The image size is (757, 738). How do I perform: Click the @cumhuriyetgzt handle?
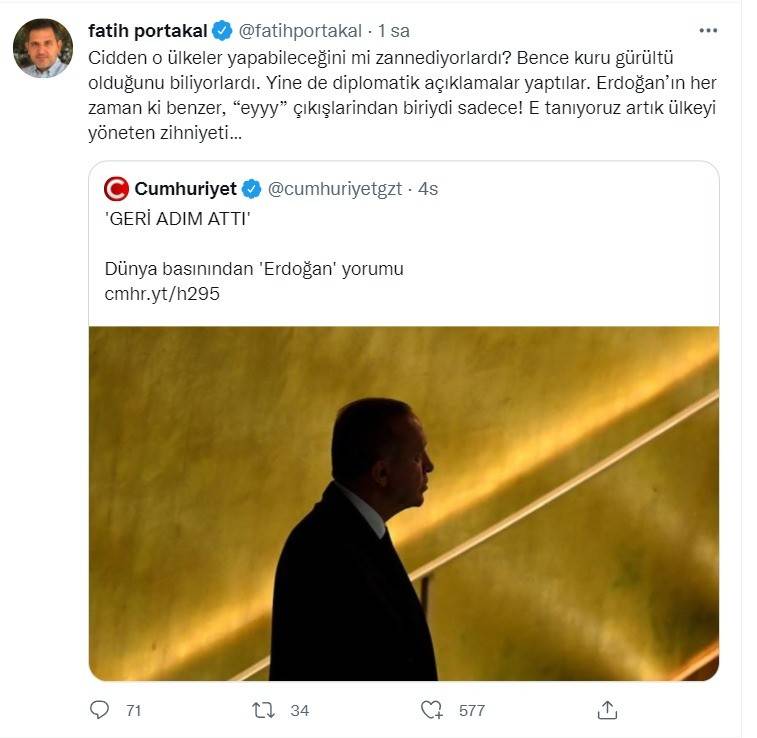coord(335,189)
